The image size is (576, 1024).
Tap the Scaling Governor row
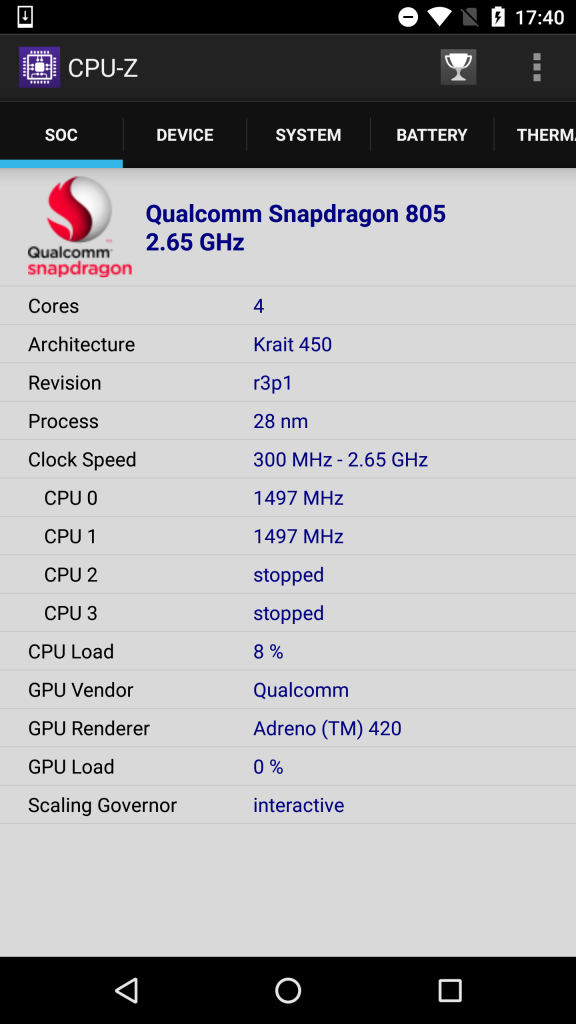(288, 805)
